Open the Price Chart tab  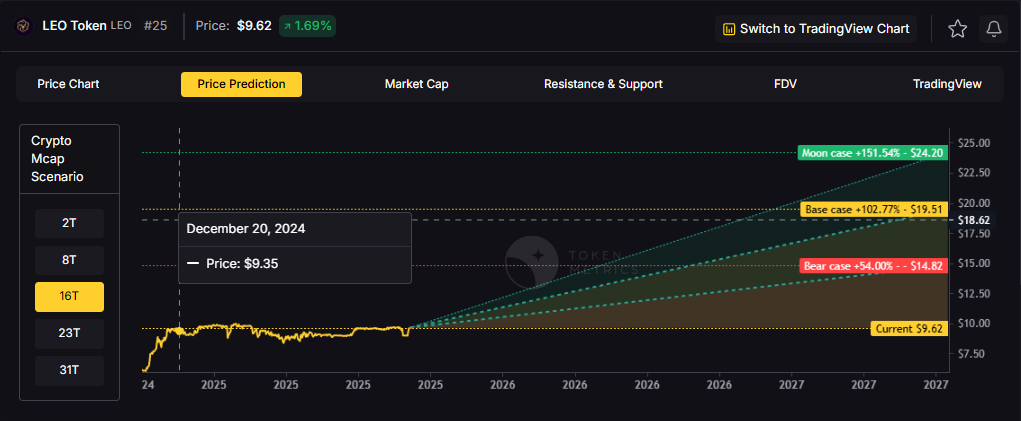coord(68,84)
